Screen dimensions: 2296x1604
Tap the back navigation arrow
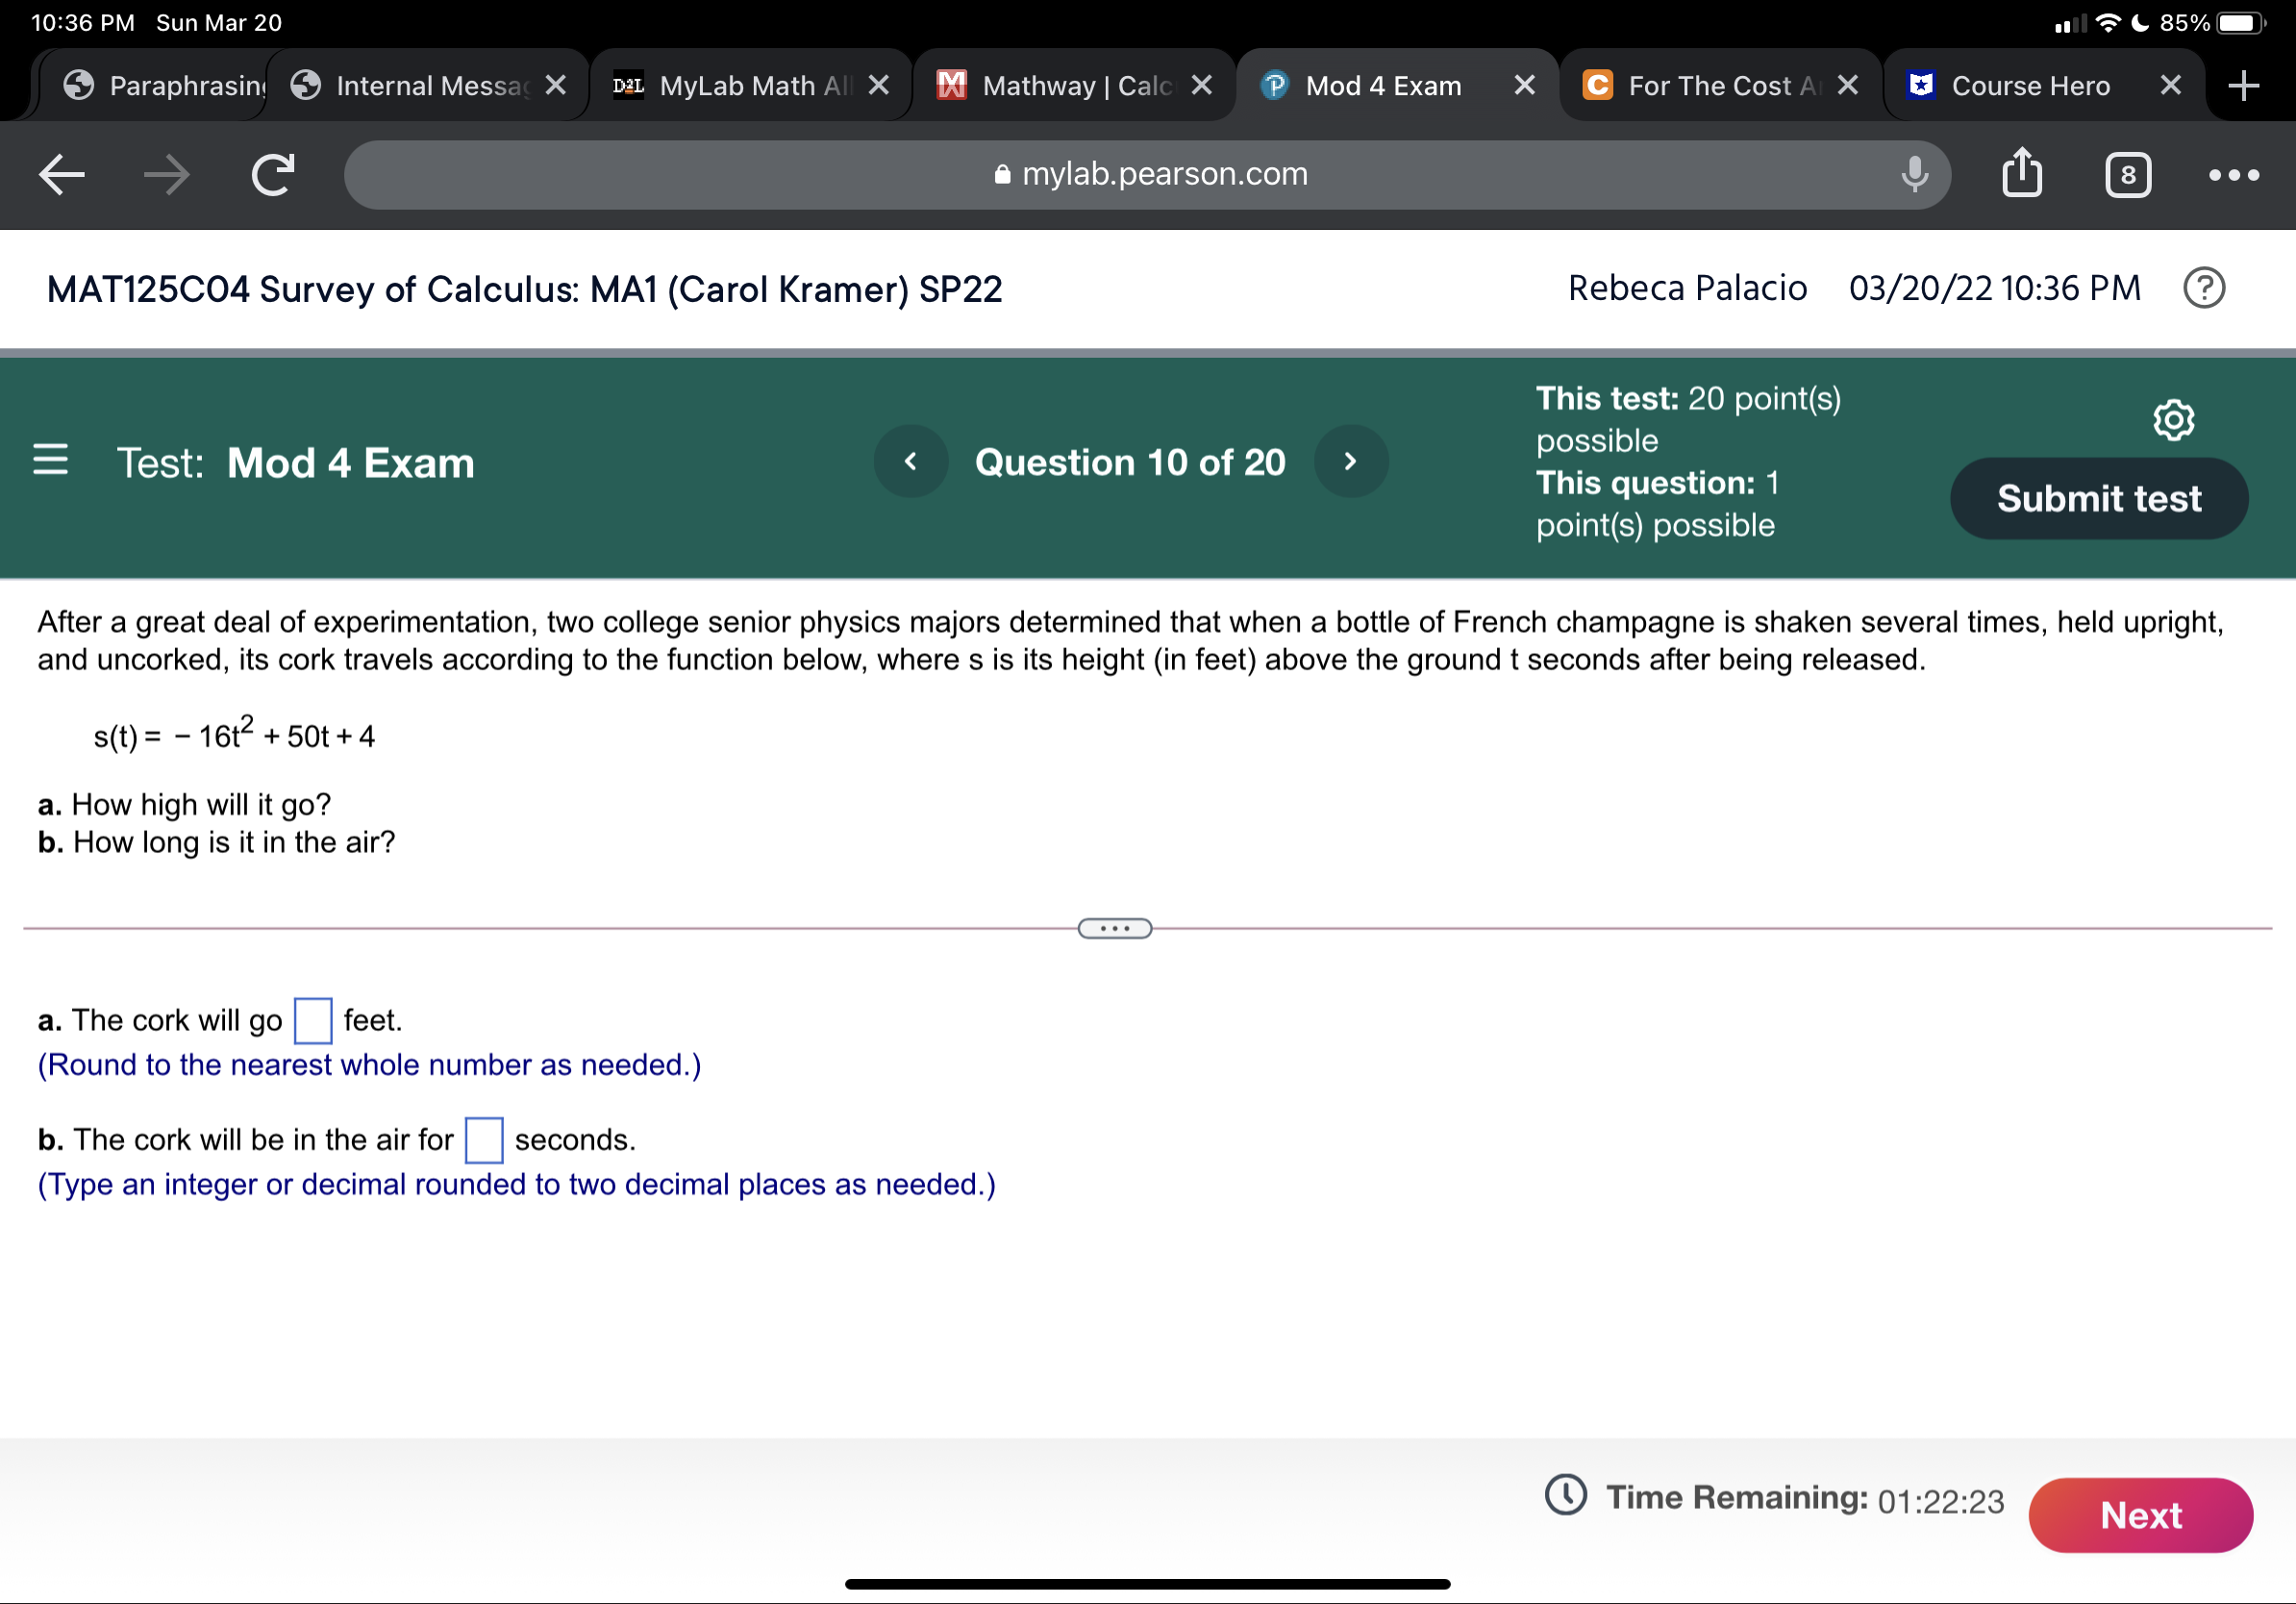click(61, 174)
